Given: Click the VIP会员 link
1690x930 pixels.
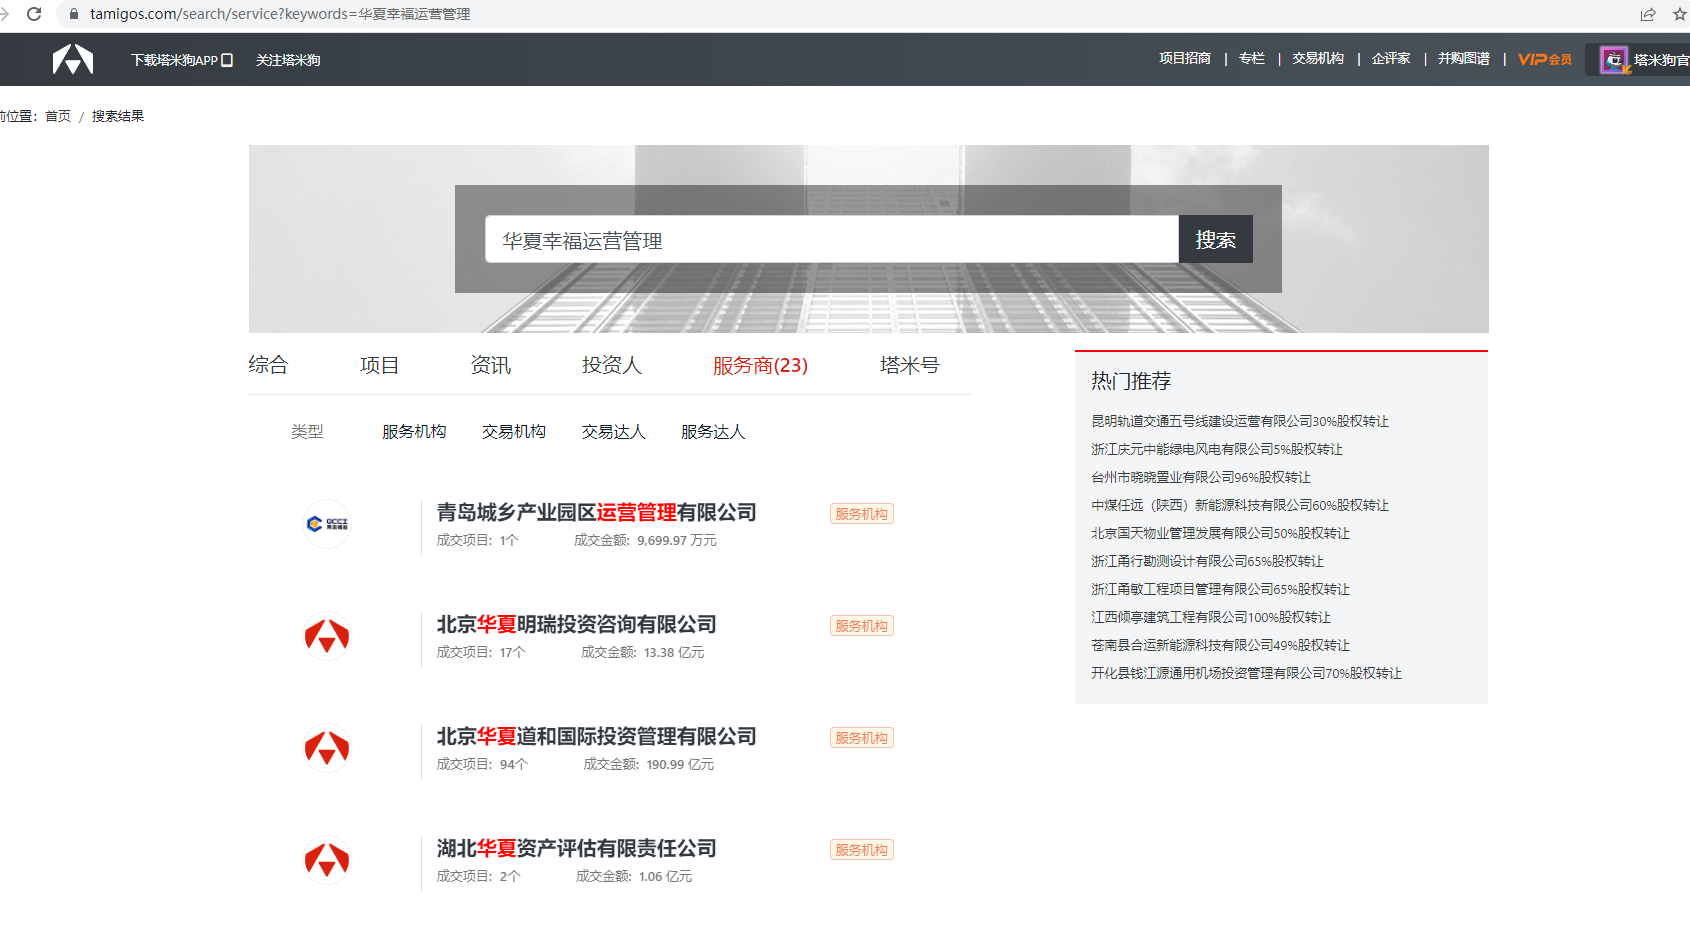Looking at the screenshot, I should tap(1545, 59).
